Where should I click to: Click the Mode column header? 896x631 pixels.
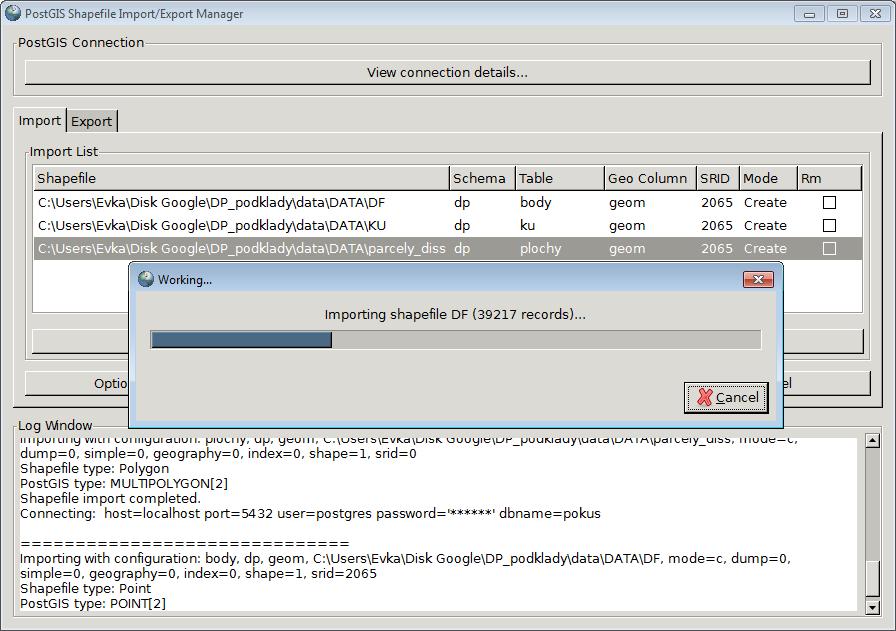pyautogui.click(x=768, y=178)
